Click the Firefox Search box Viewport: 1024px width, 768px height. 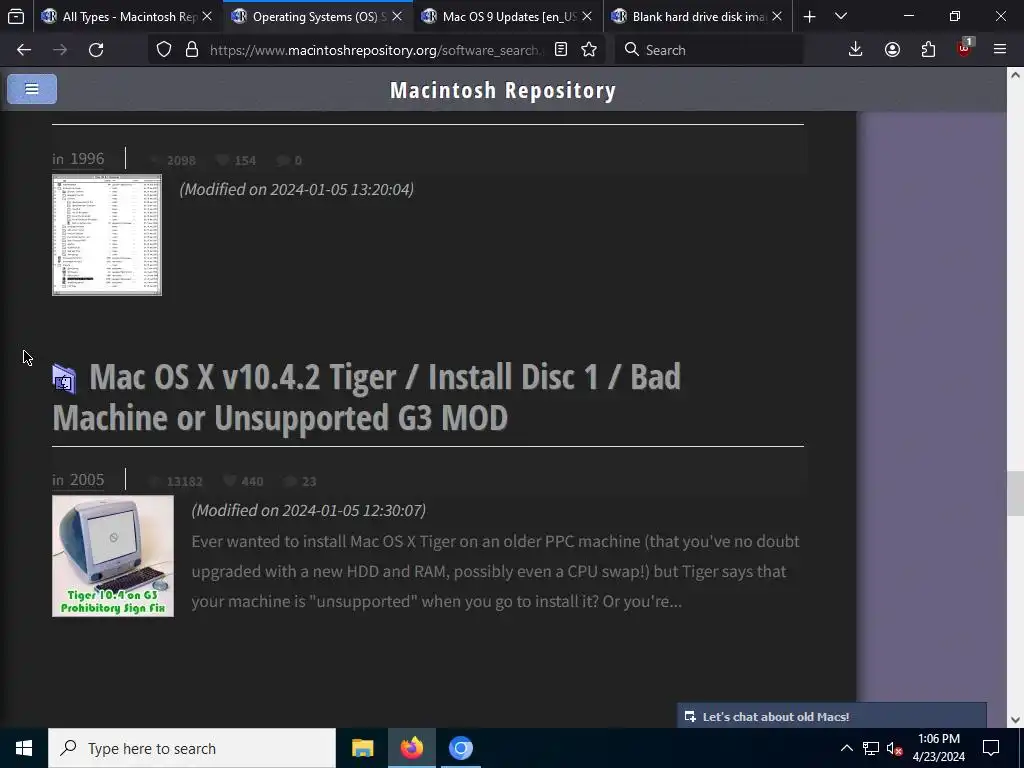tap(709, 50)
